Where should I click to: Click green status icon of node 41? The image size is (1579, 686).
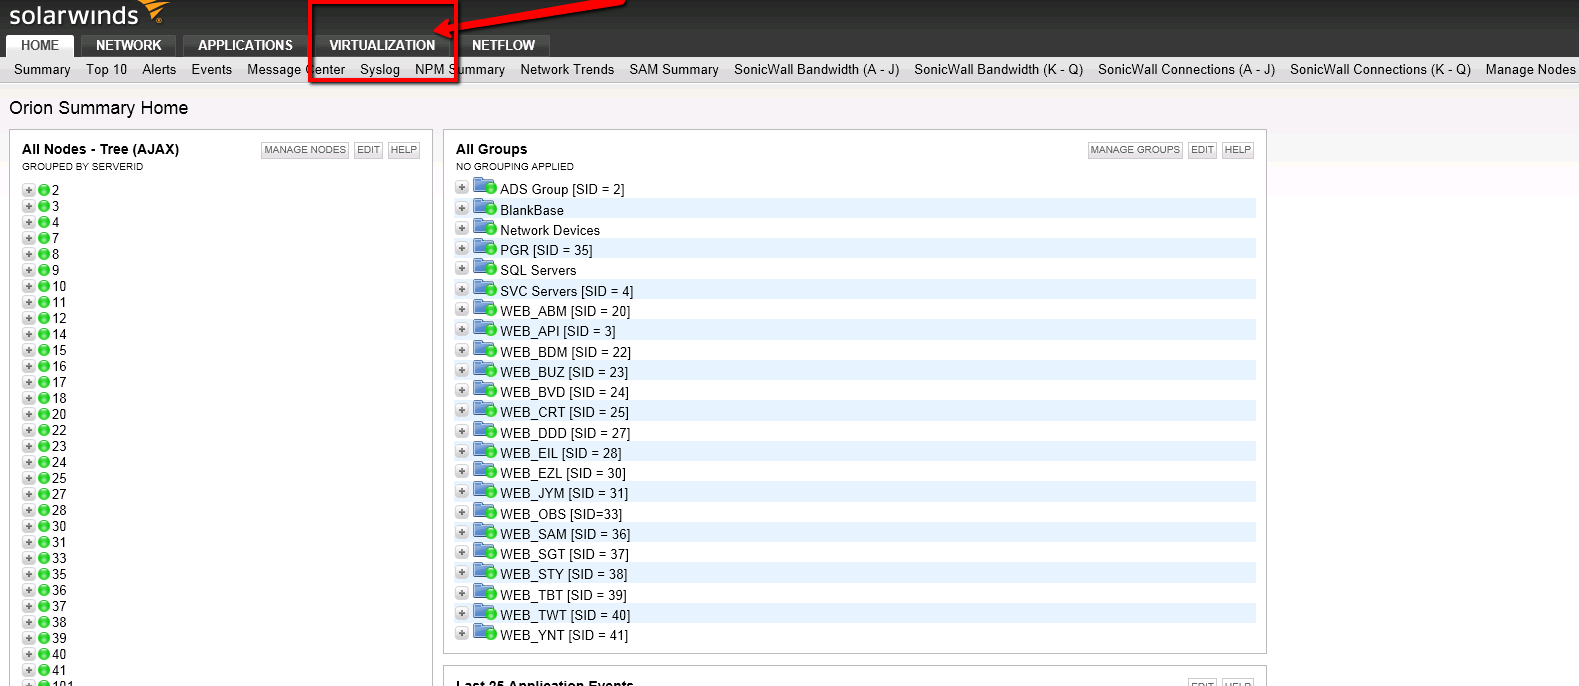[44, 670]
